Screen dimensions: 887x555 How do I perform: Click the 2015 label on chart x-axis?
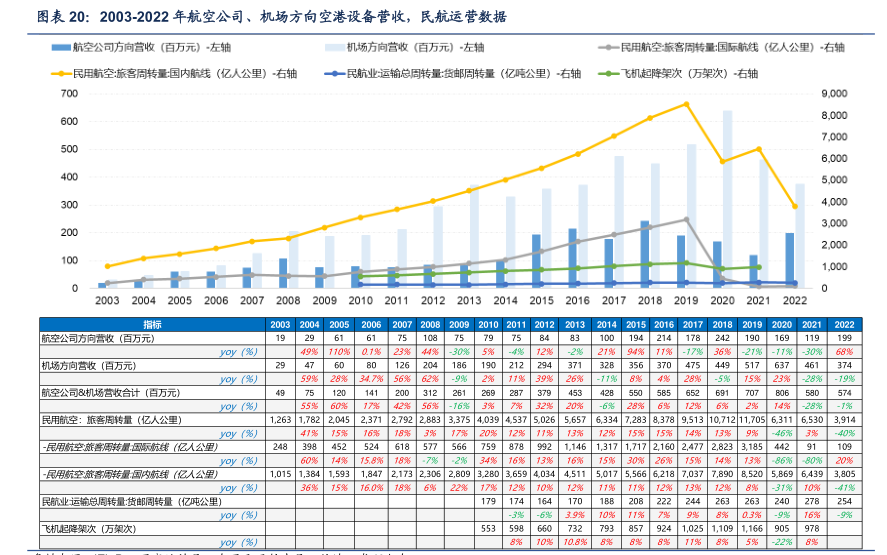[541, 300]
